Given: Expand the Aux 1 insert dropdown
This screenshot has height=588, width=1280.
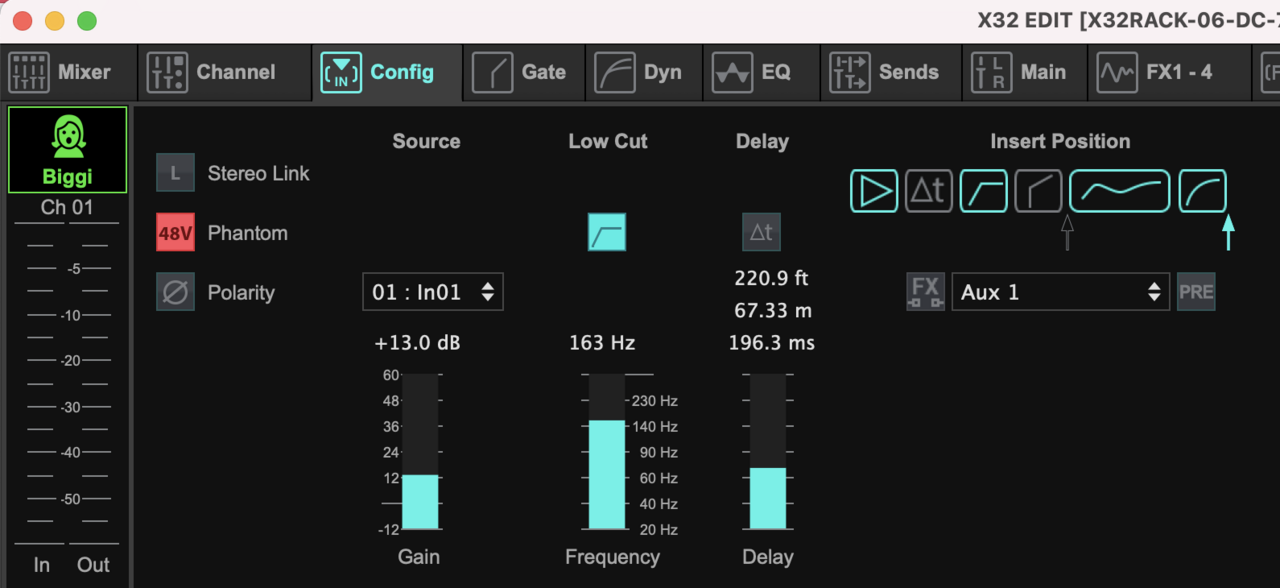Looking at the screenshot, I should point(1060,292).
